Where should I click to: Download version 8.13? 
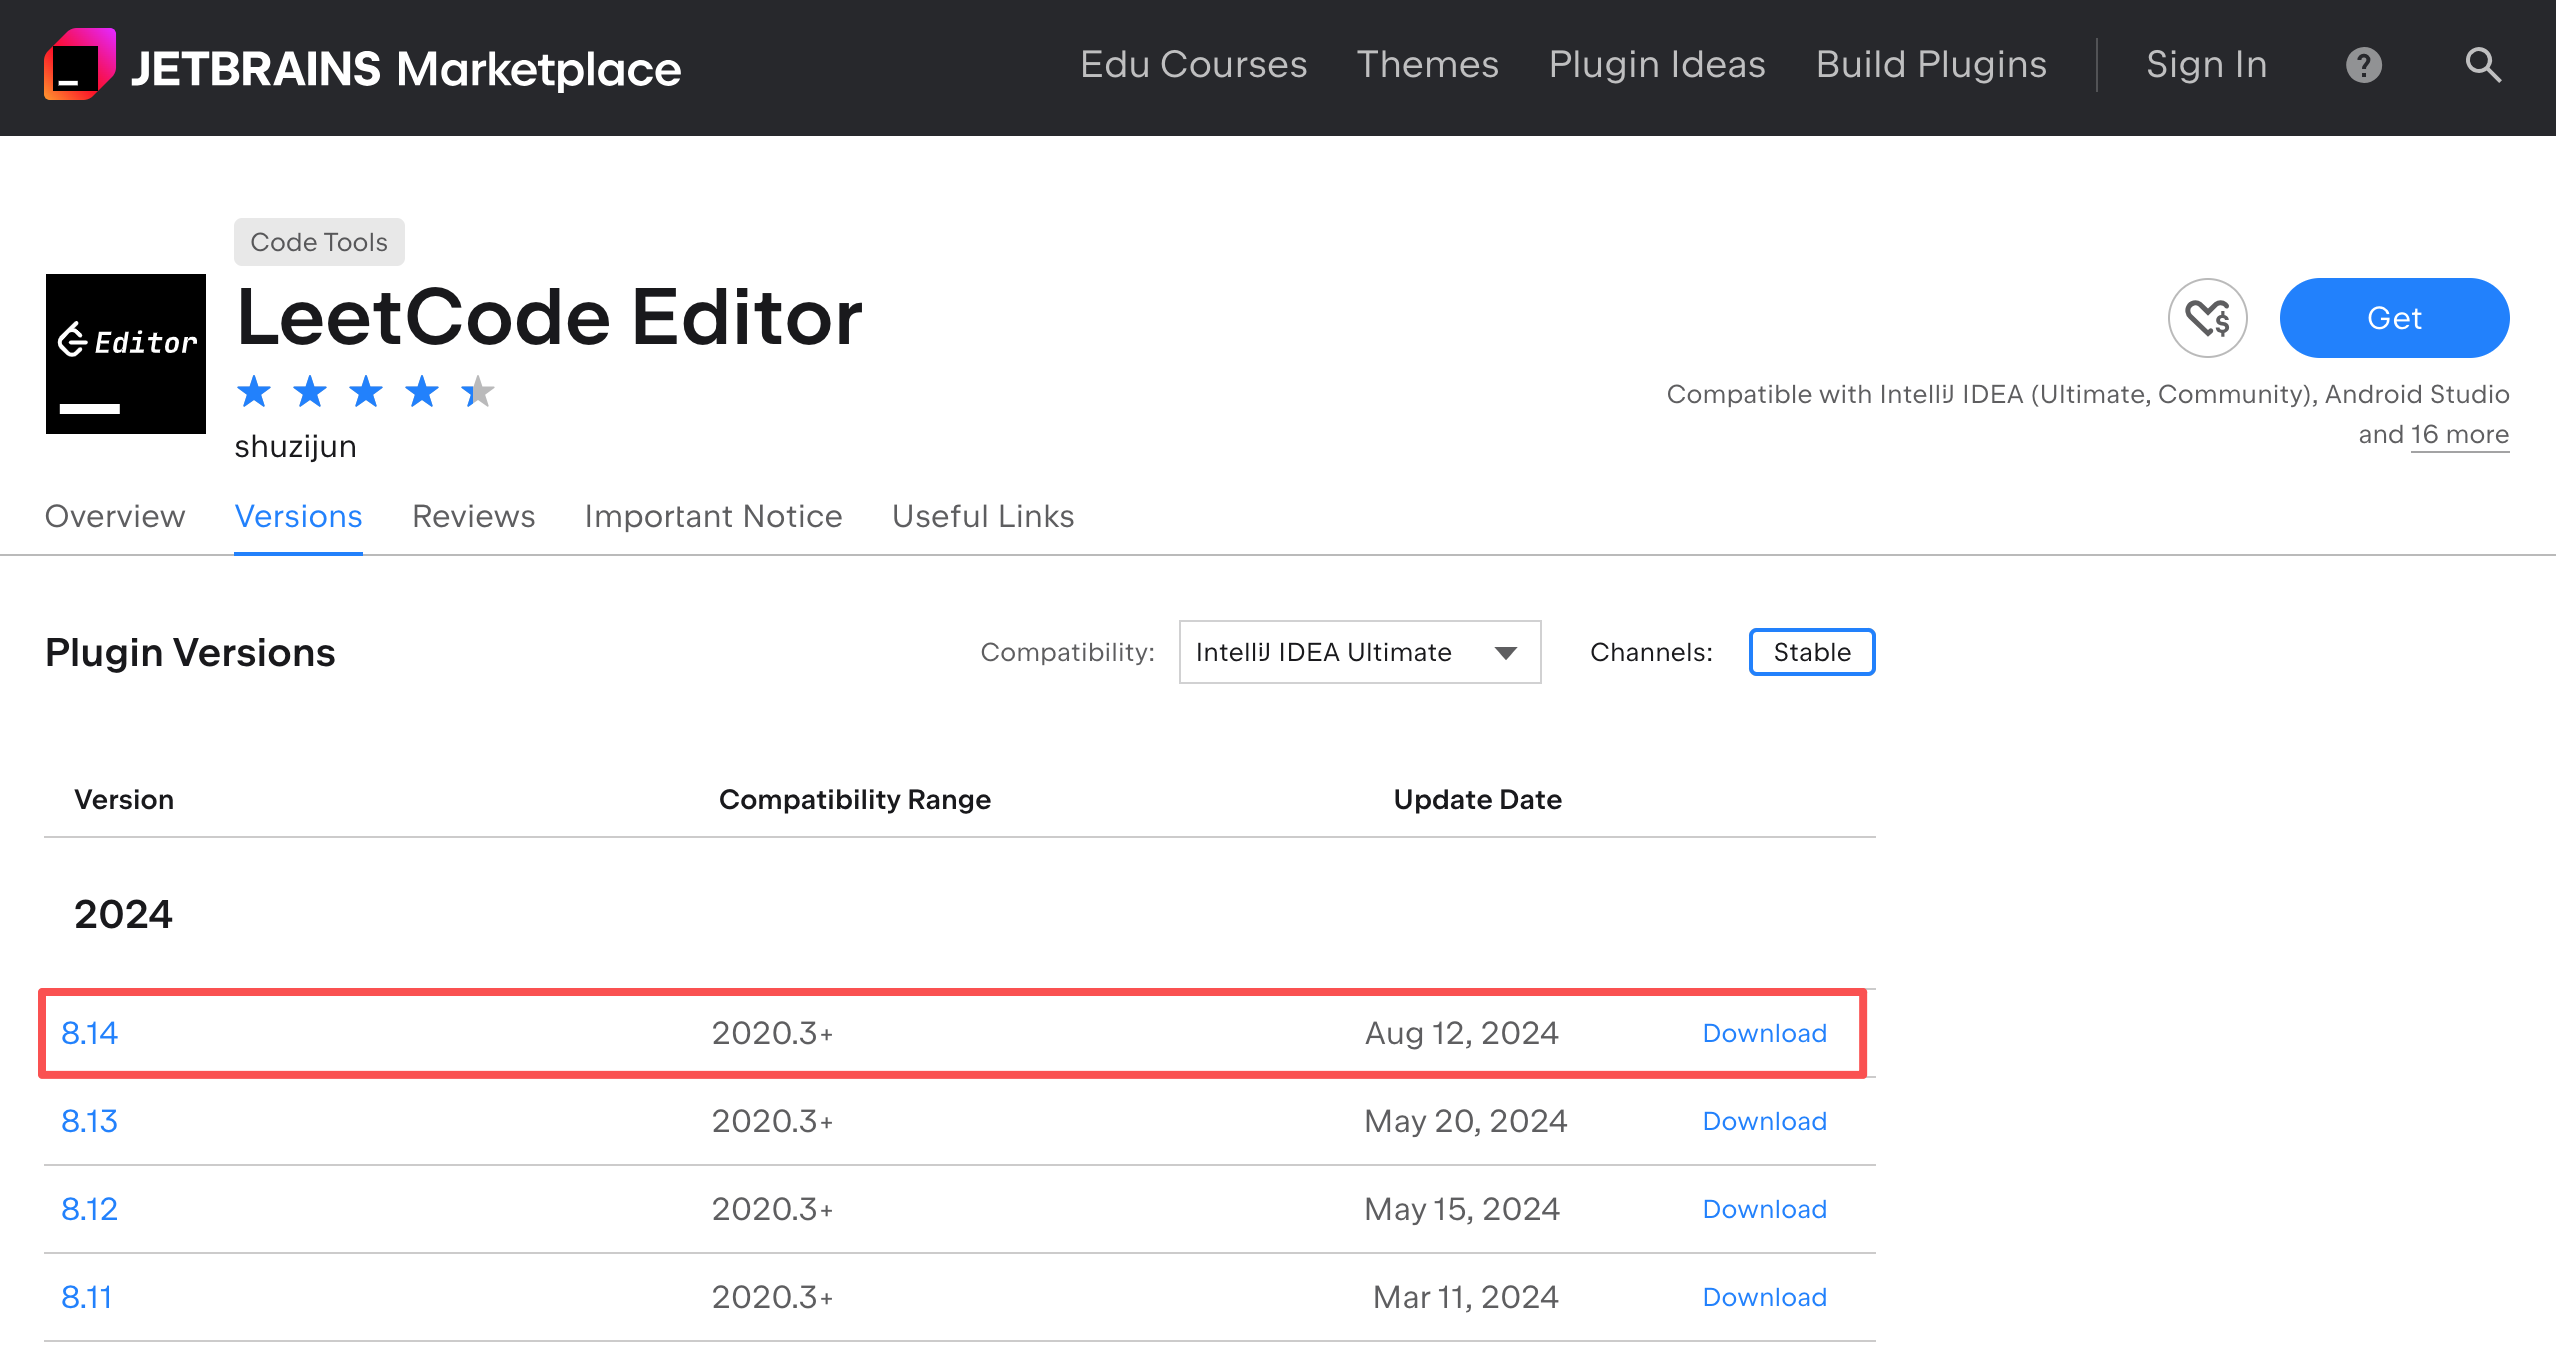(x=1765, y=1121)
